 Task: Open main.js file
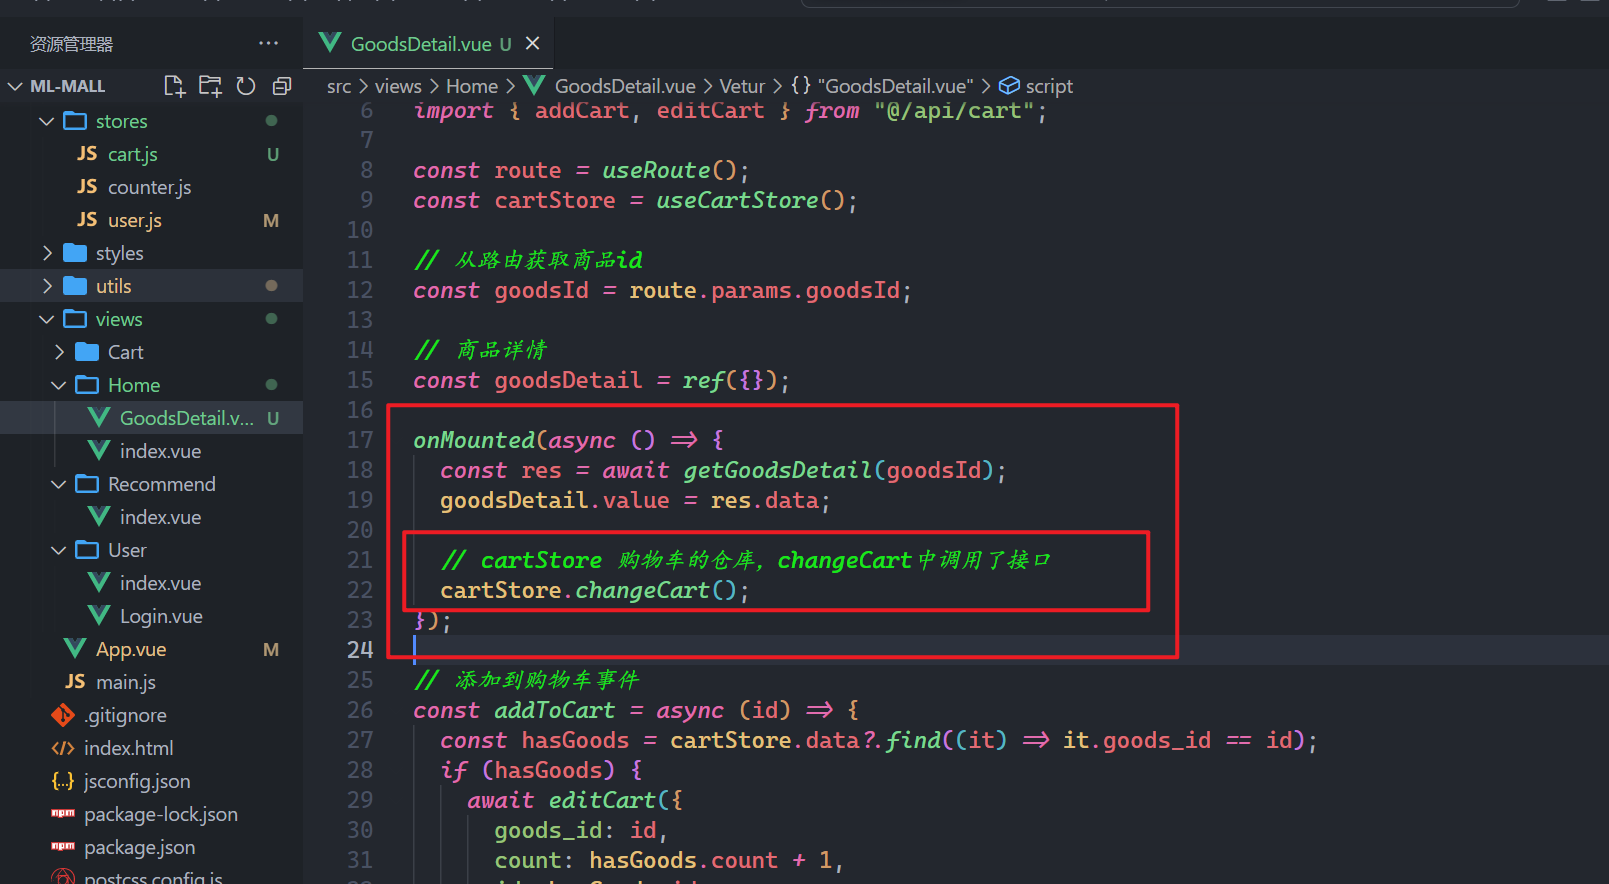(126, 682)
